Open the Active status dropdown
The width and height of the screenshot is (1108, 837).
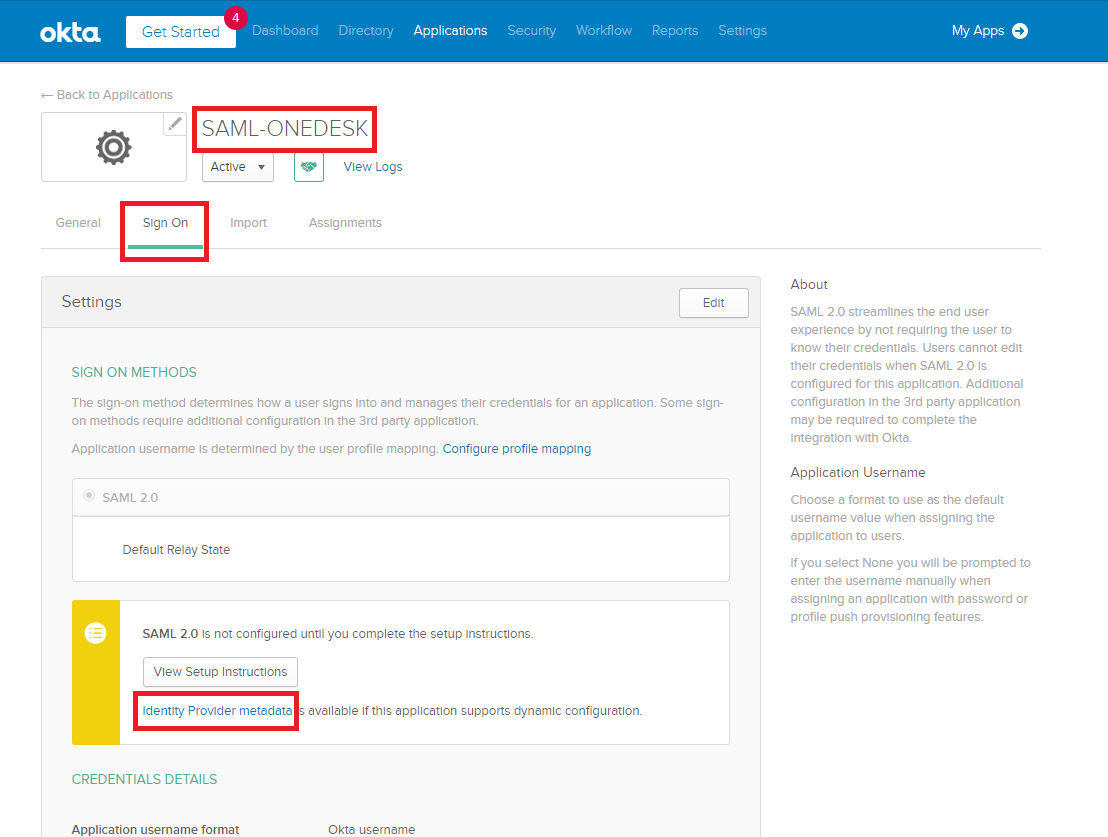[x=238, y=167]
